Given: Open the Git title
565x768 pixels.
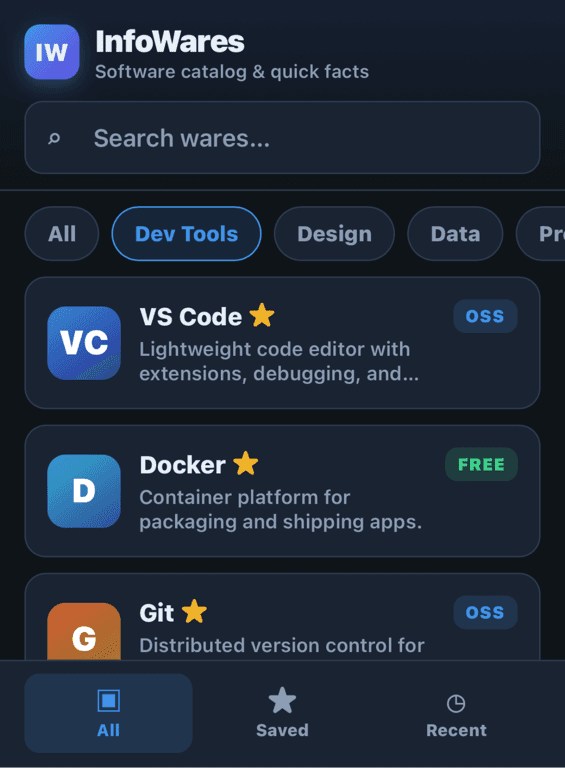Looking at the screenshot, I should [x=157, y=613].
